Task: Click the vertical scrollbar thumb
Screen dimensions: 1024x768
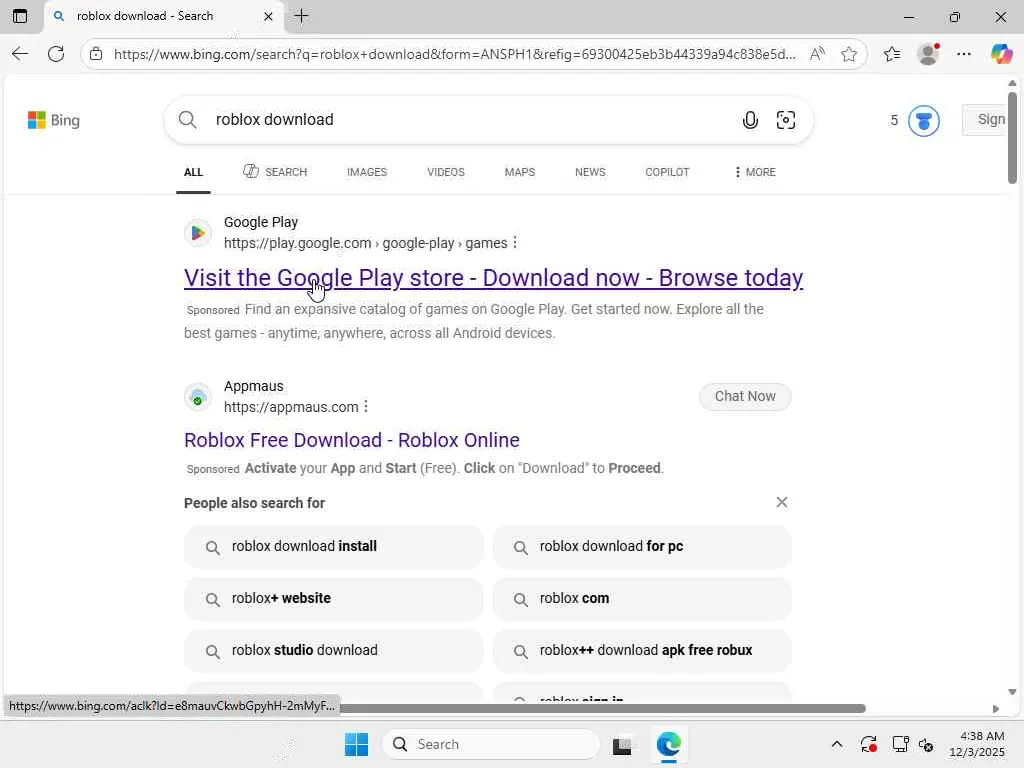Action: pyautogui.click(x=1012, y=138)
